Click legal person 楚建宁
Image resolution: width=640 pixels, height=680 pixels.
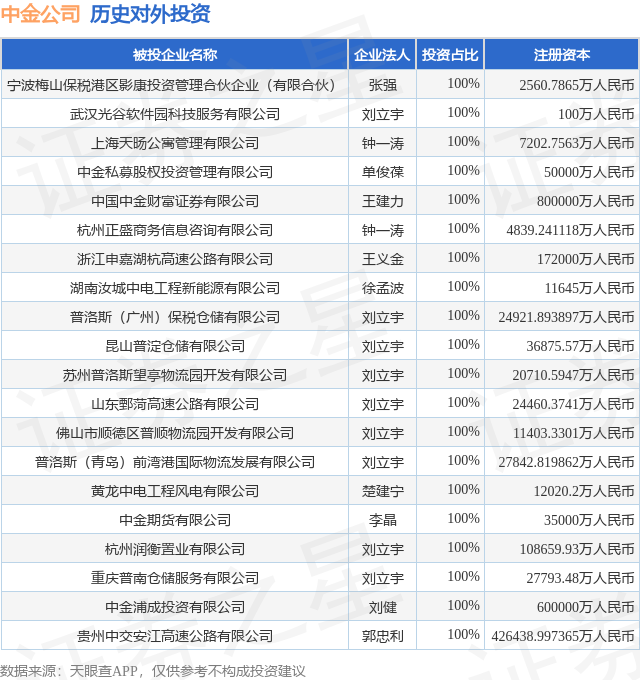click(382, 491)
